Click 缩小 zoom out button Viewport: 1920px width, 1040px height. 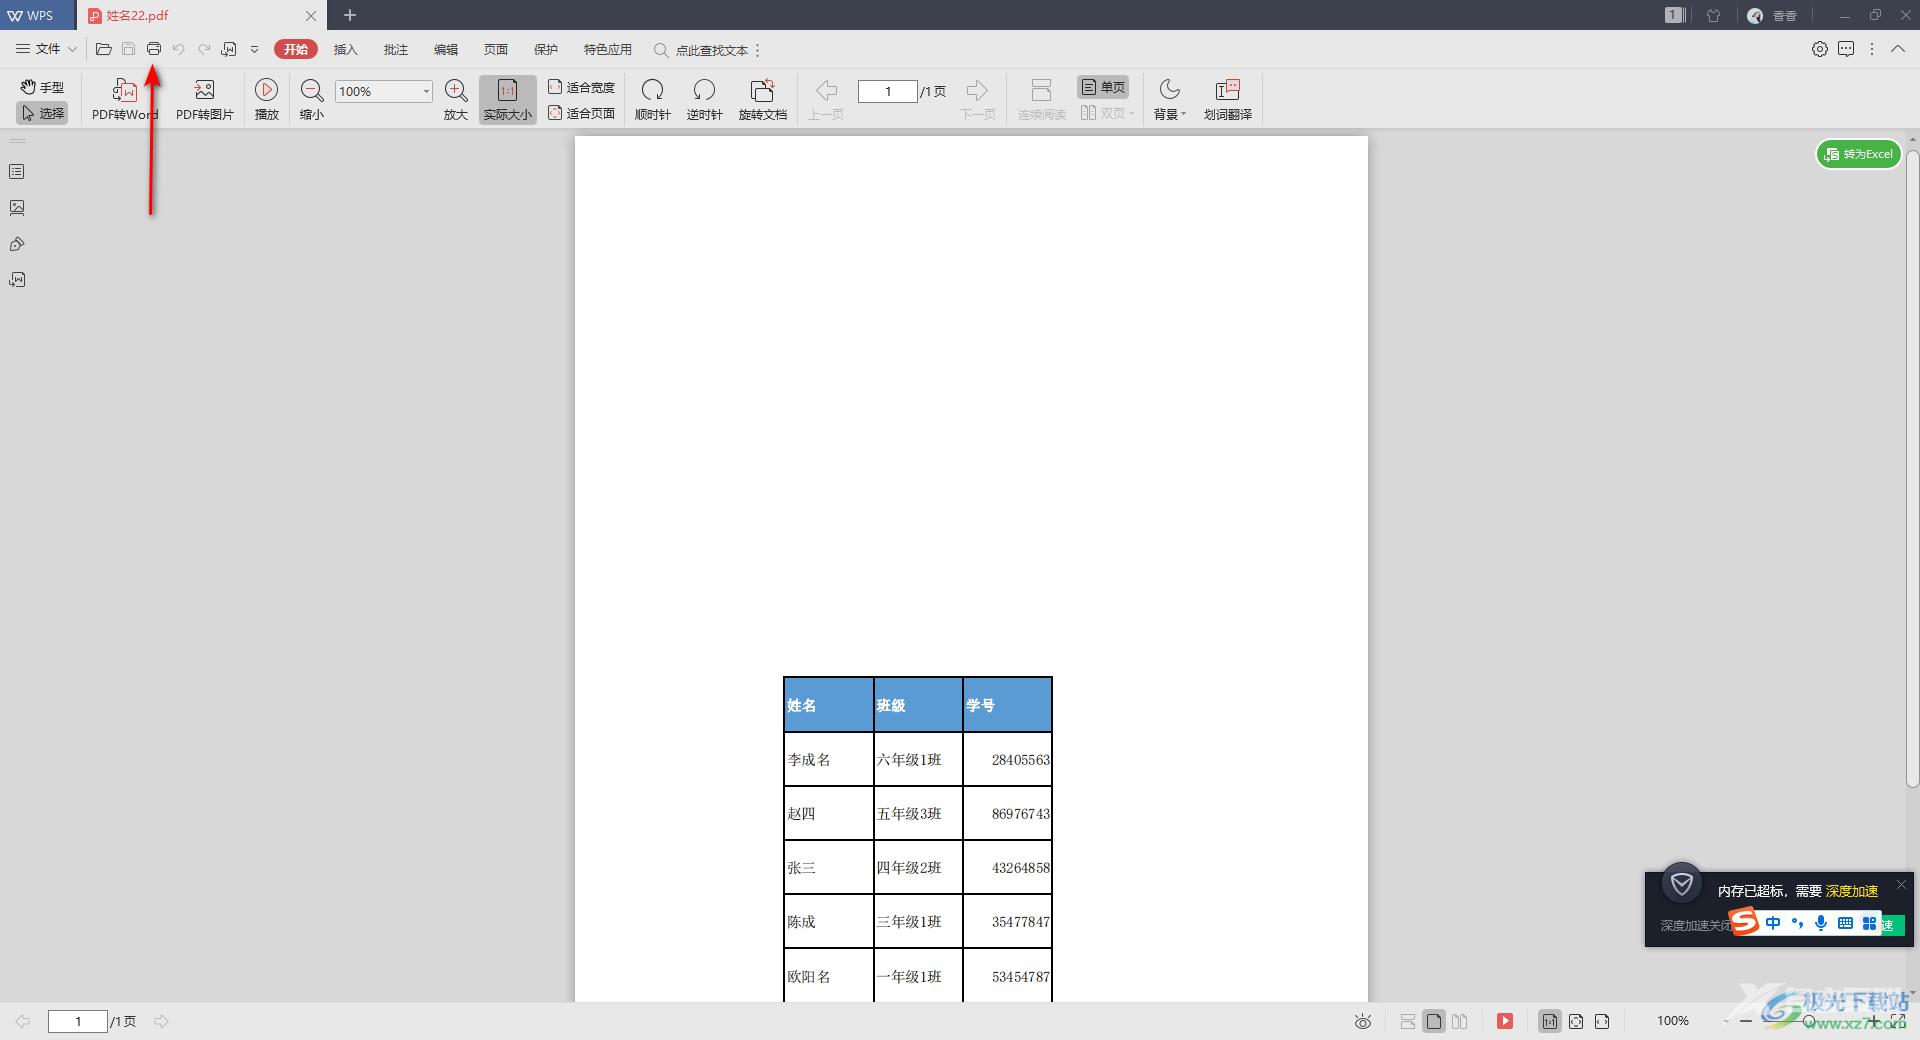[x=312, y=100]
